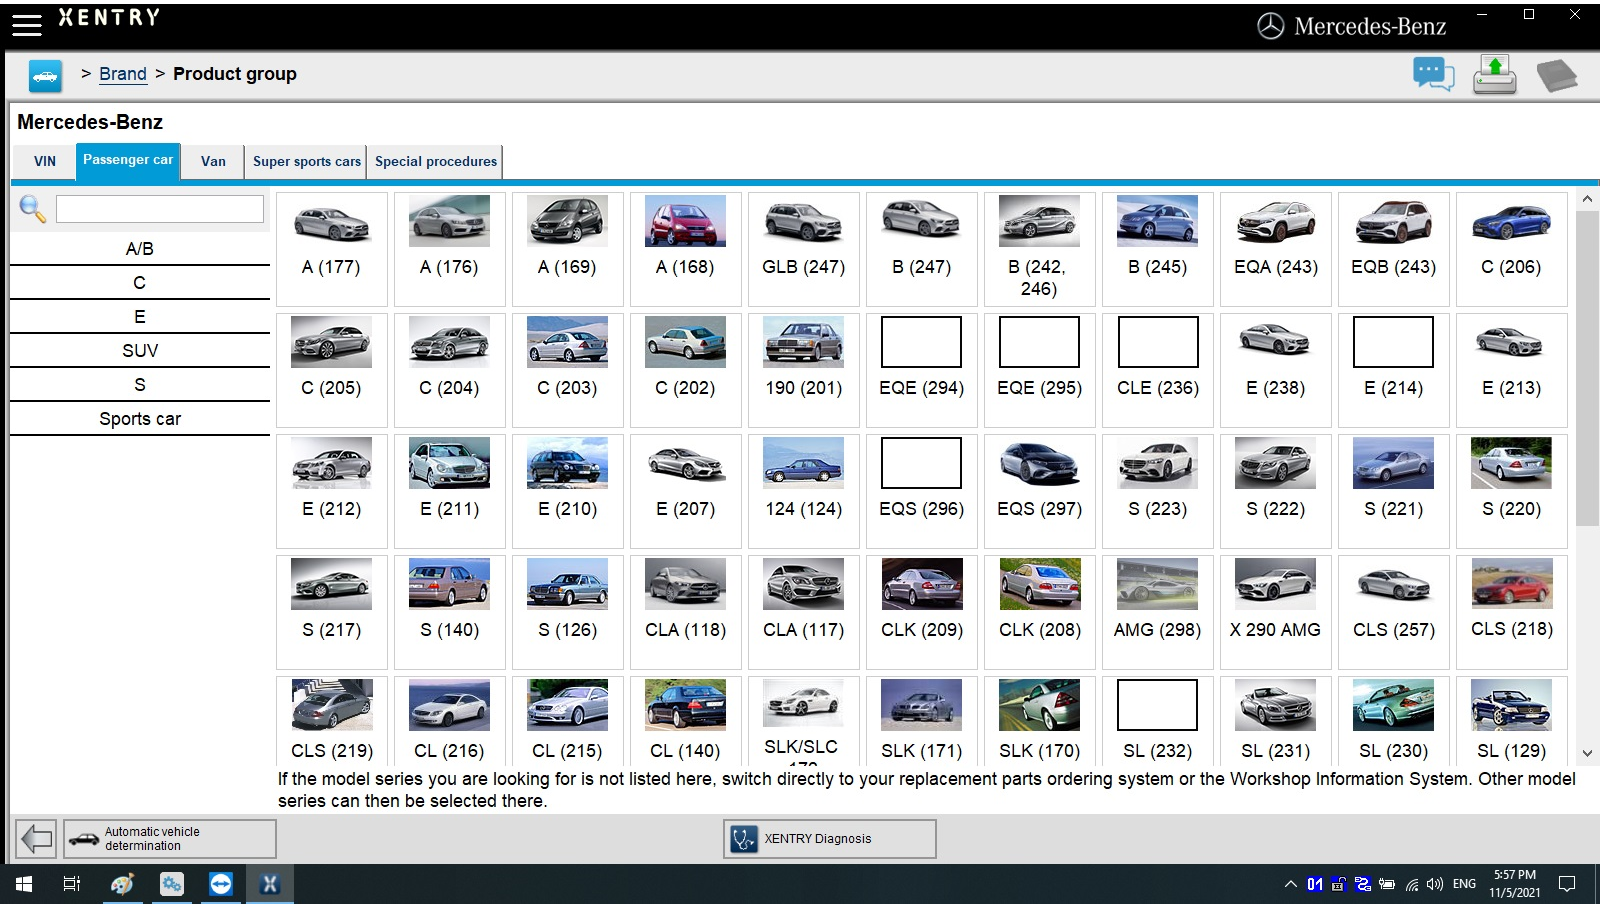Open the Super sports cars tab
This screenshot has width=1601, height=906.
pos(307,161)
